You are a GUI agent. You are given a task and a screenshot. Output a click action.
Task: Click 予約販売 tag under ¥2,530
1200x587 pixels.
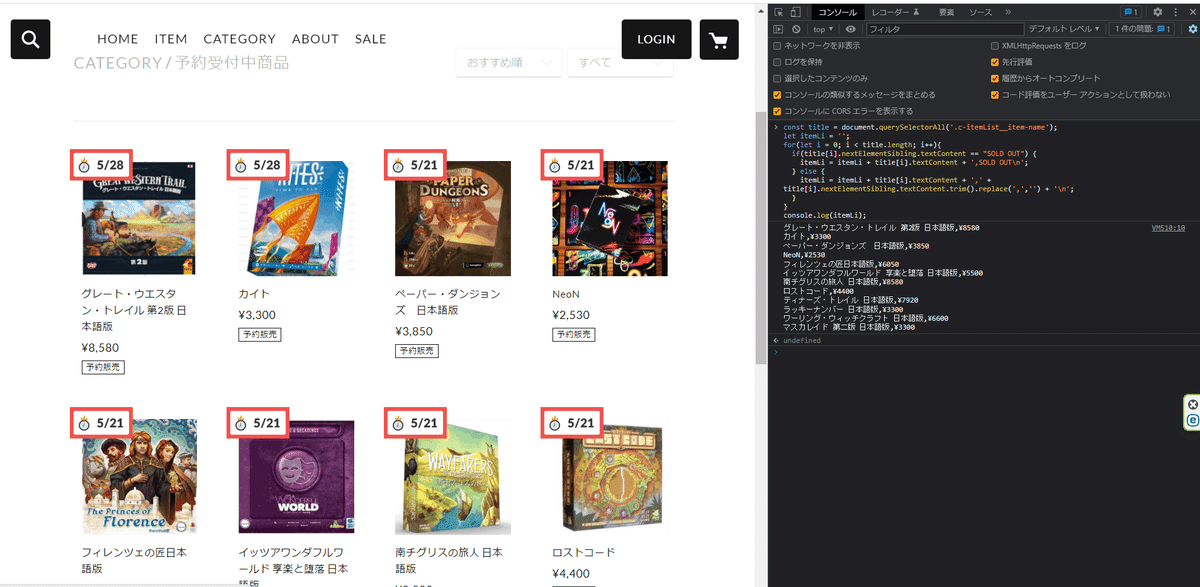573,334
